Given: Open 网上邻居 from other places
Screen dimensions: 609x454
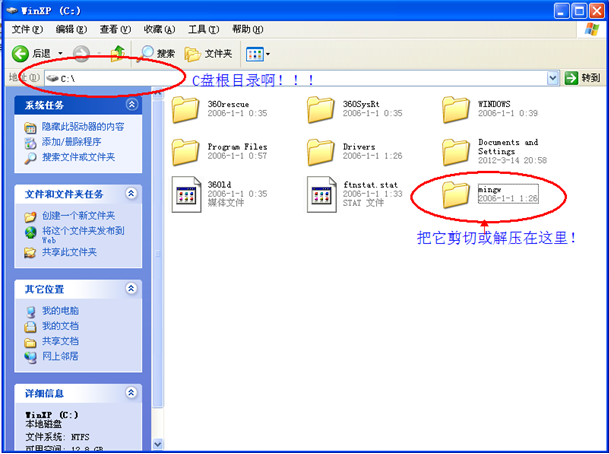Looking at the screenshot, I should tap(60, 356).
